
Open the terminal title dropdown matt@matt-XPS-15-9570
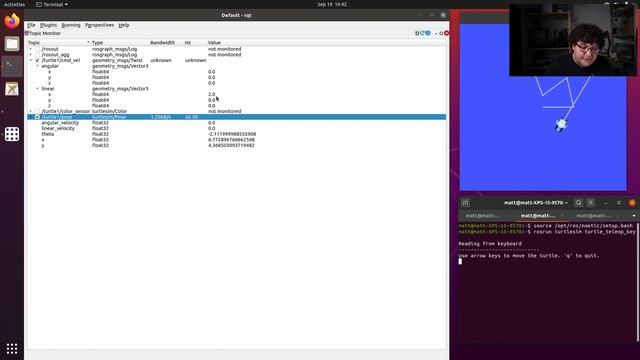(536, 203)
